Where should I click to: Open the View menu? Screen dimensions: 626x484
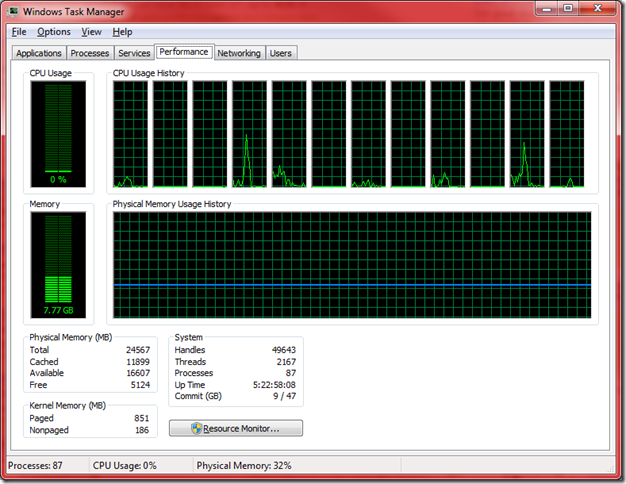coord(91,32)
